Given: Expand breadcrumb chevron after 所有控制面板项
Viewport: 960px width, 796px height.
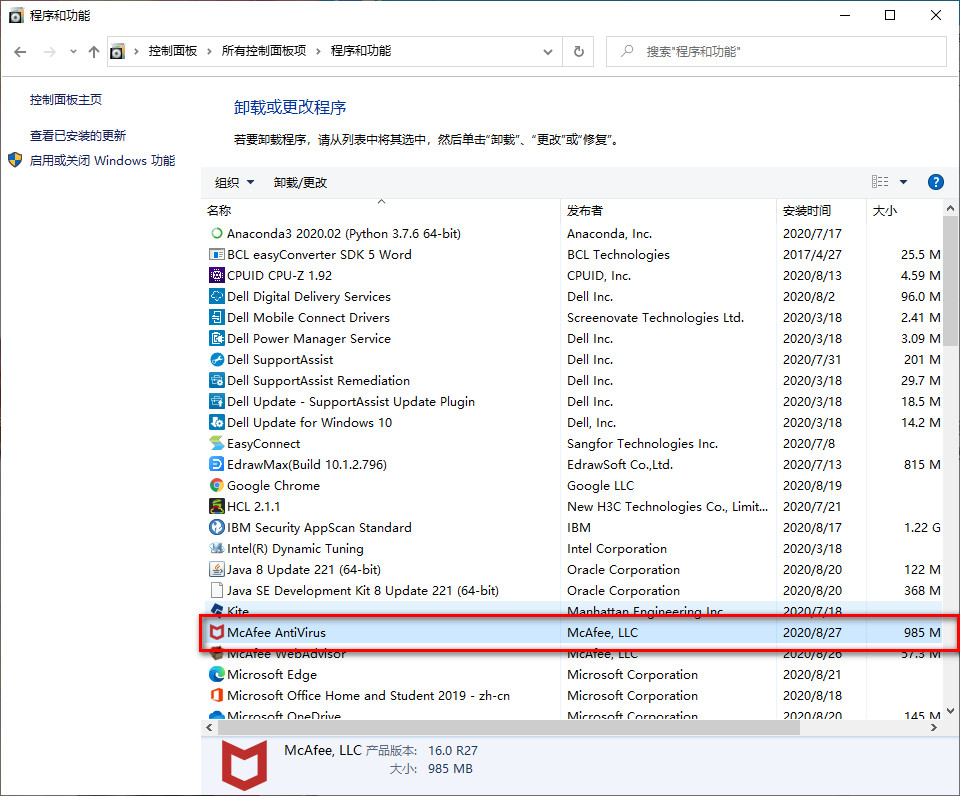Looking at the screenshot, I should point(318,51).
